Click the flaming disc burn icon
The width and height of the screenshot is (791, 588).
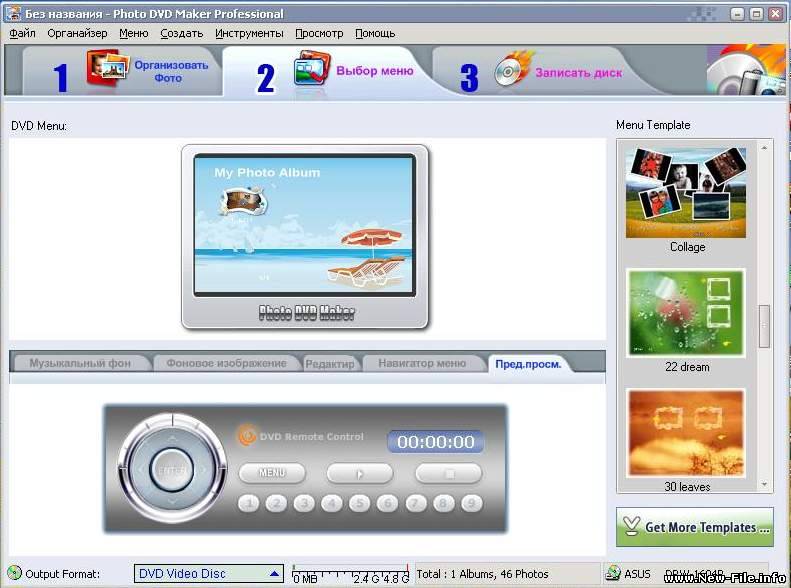point(514,69)
